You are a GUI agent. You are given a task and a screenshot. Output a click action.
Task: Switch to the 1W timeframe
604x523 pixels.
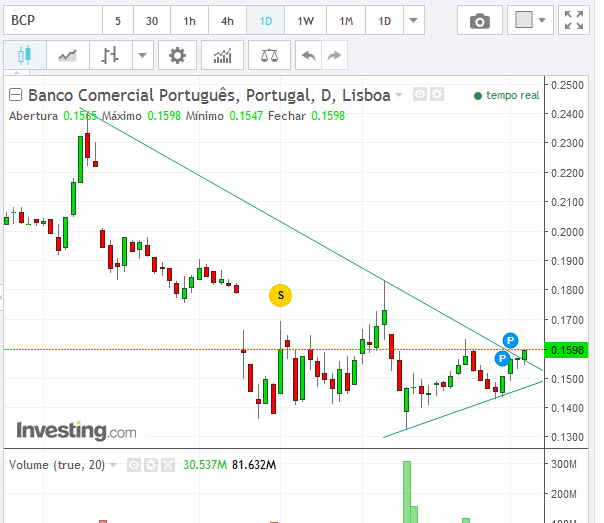click(305, 20)
